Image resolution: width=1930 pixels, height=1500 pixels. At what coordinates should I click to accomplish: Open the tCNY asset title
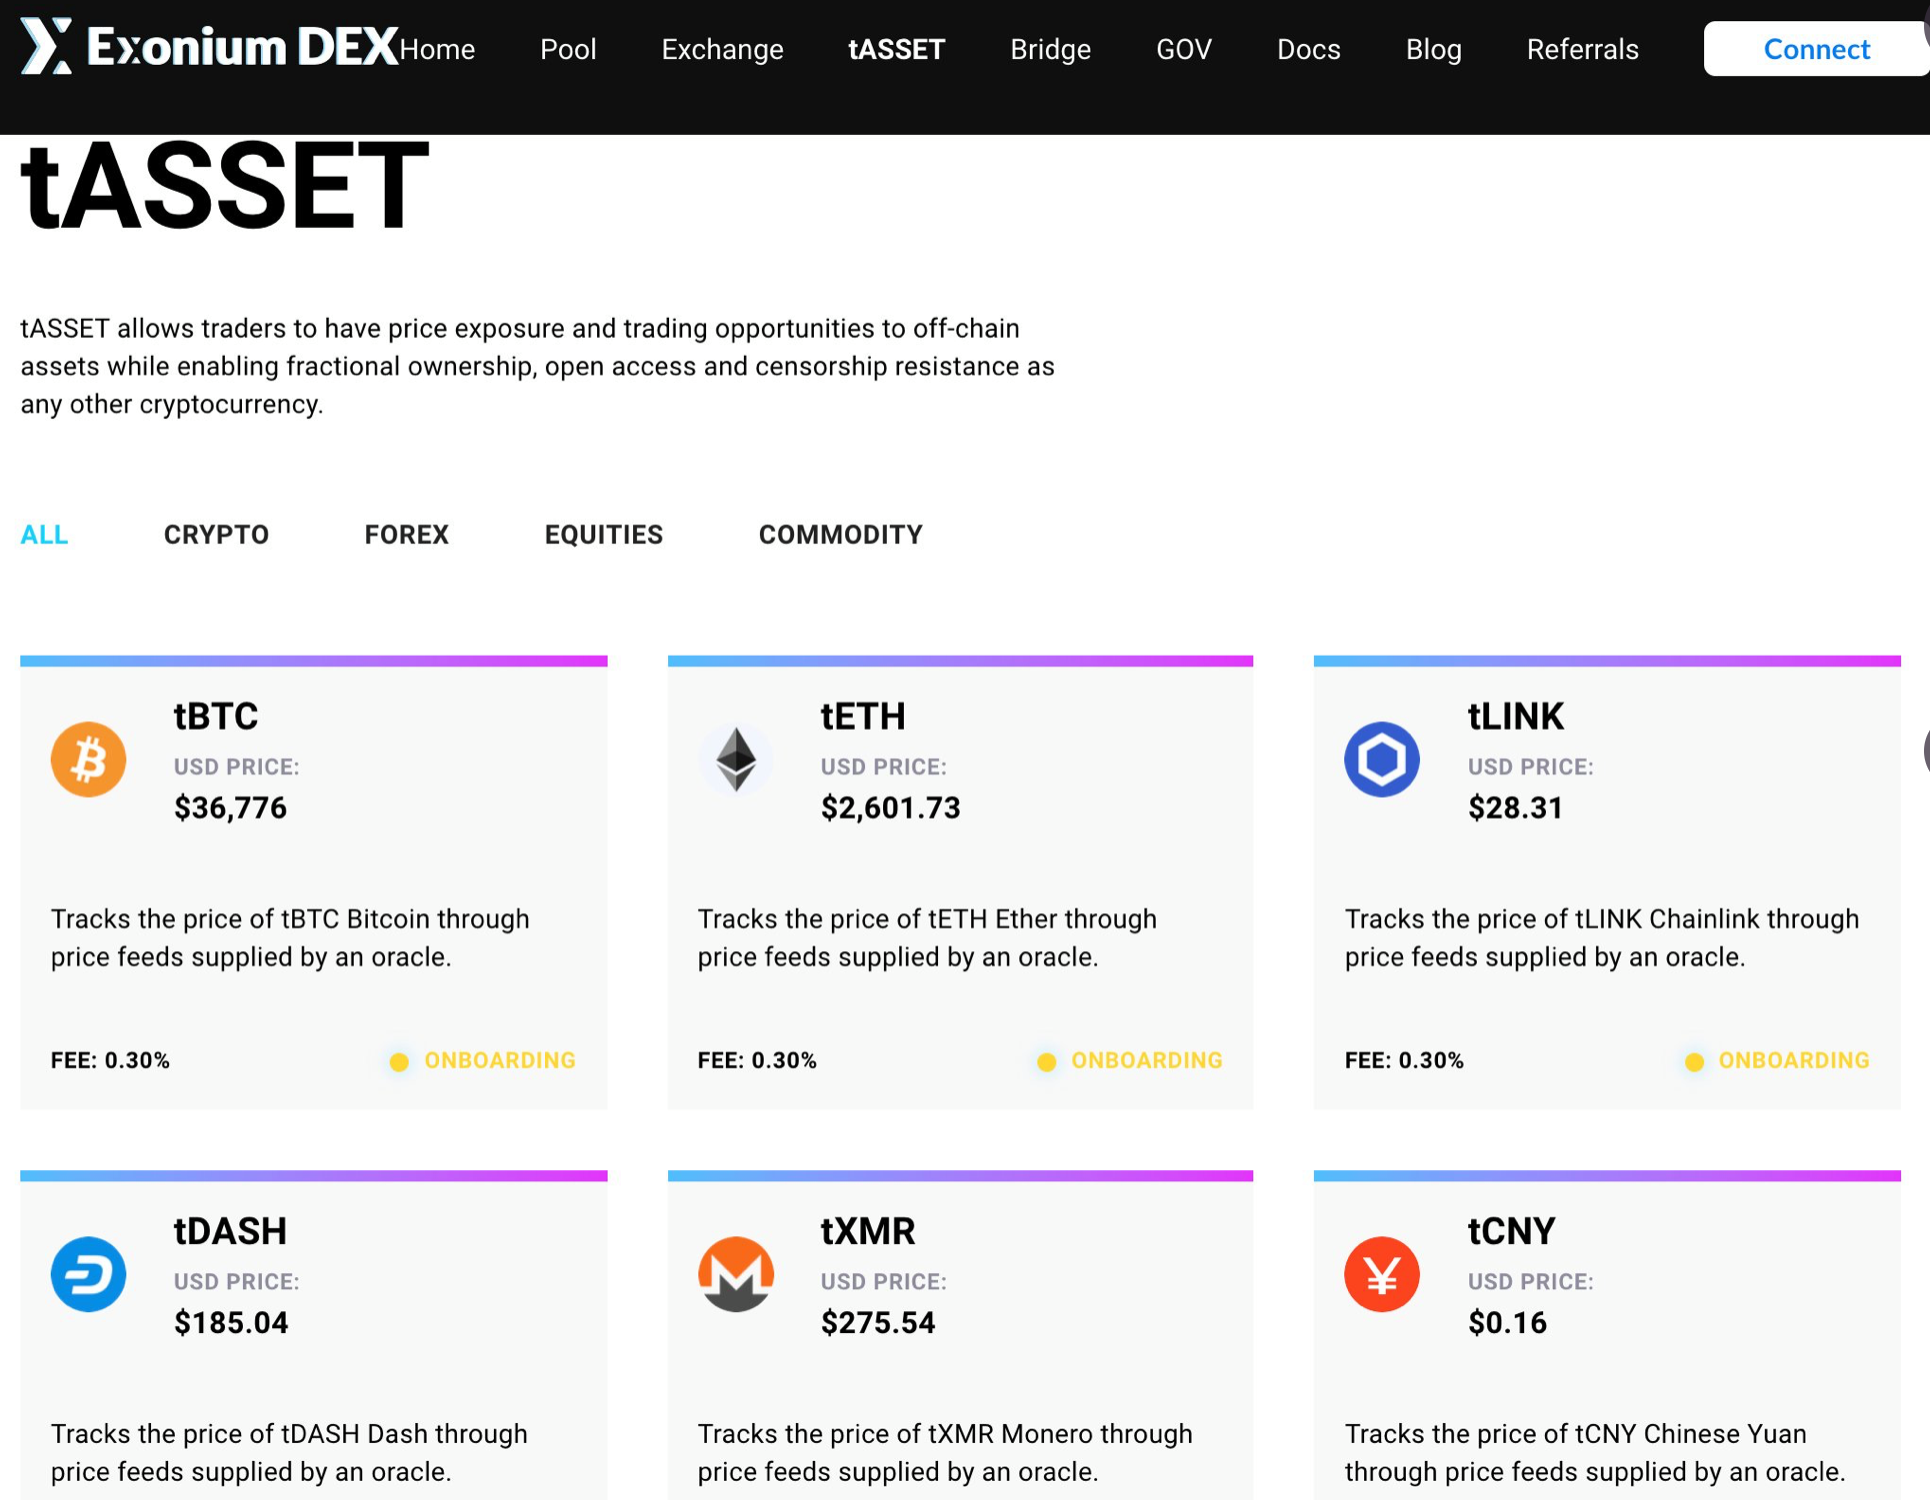point(1511,1231)
